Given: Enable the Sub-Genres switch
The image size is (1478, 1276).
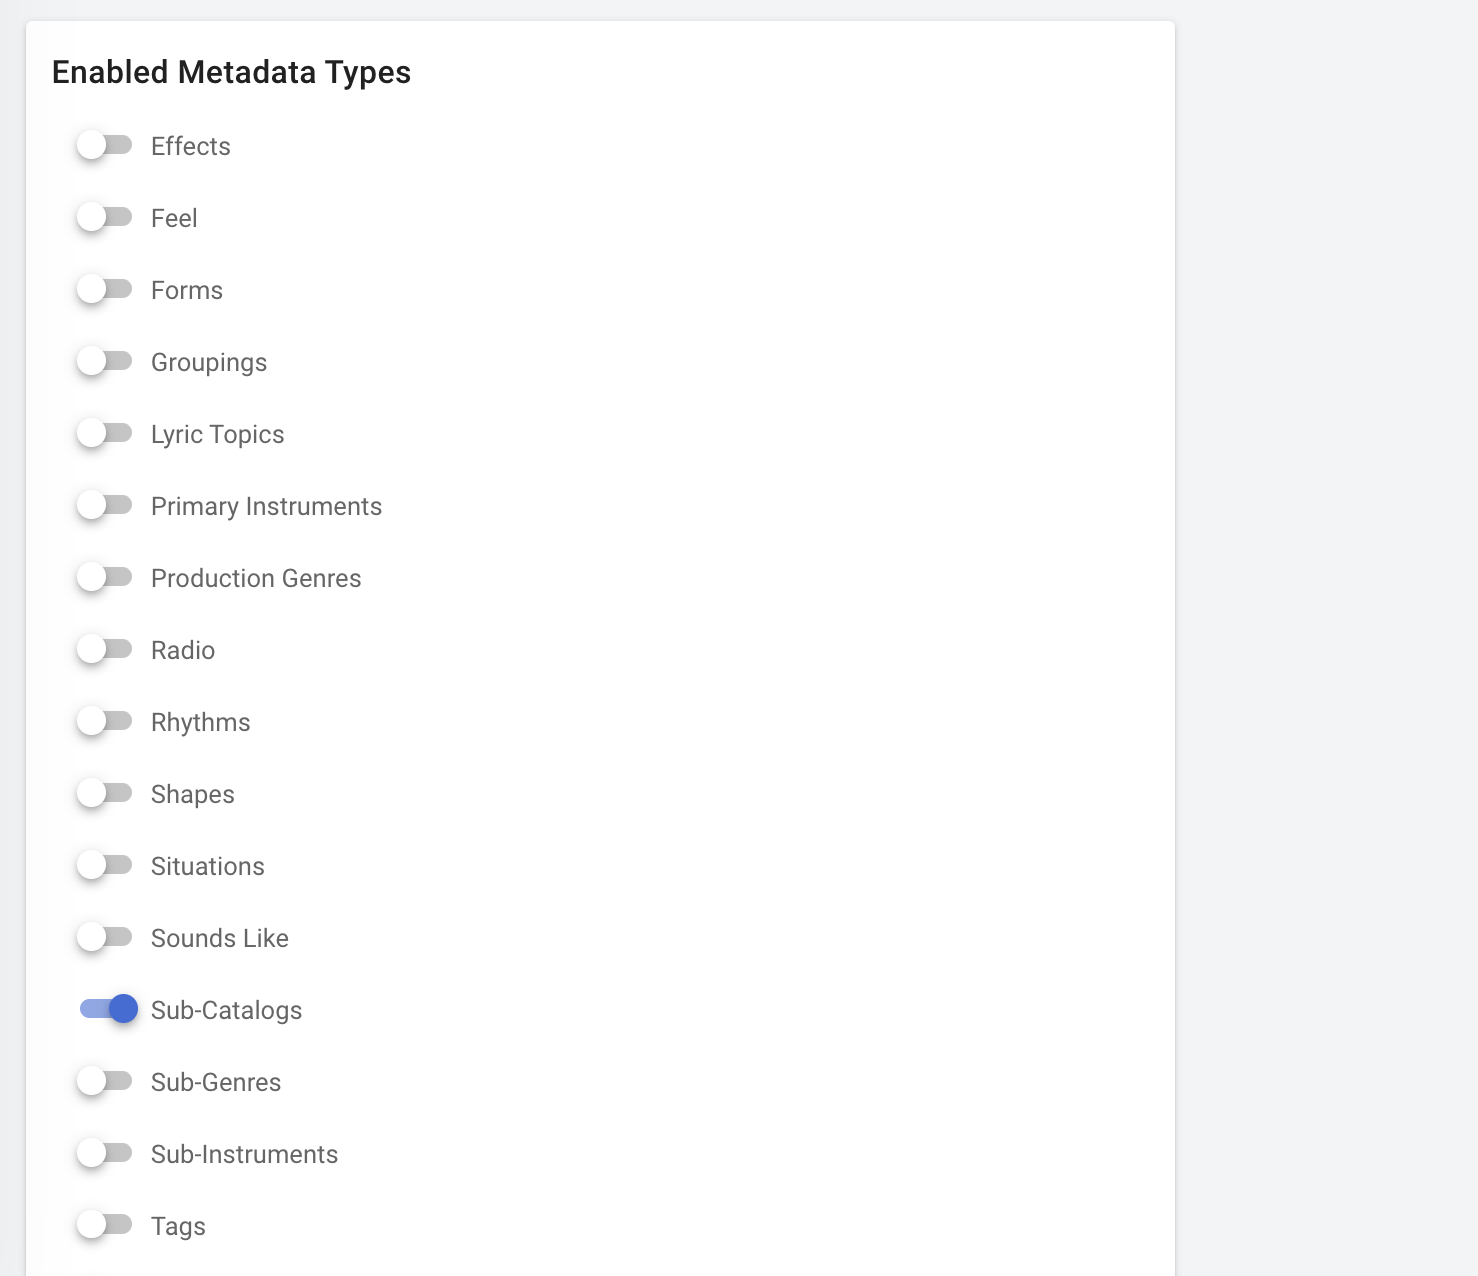Looking at the screenshot, I should tap(105, 1082).
